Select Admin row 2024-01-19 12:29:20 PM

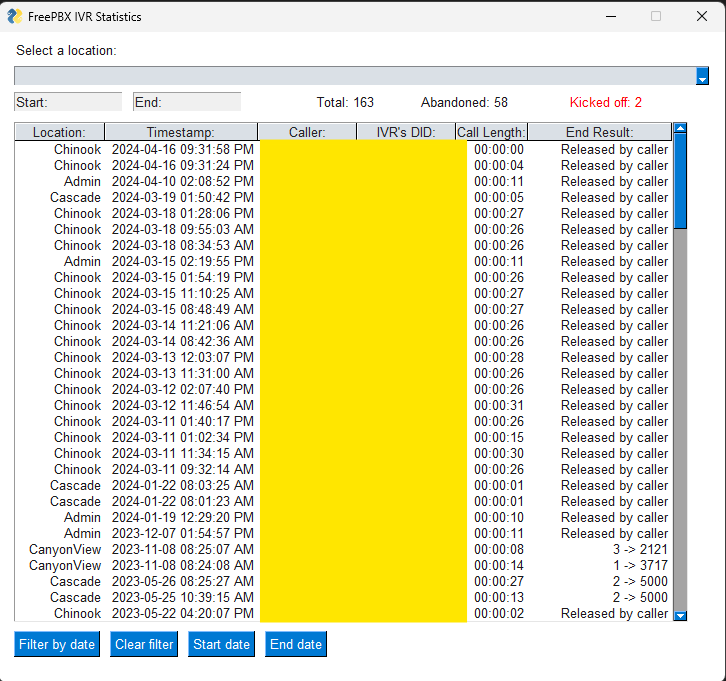pos(343,517)
